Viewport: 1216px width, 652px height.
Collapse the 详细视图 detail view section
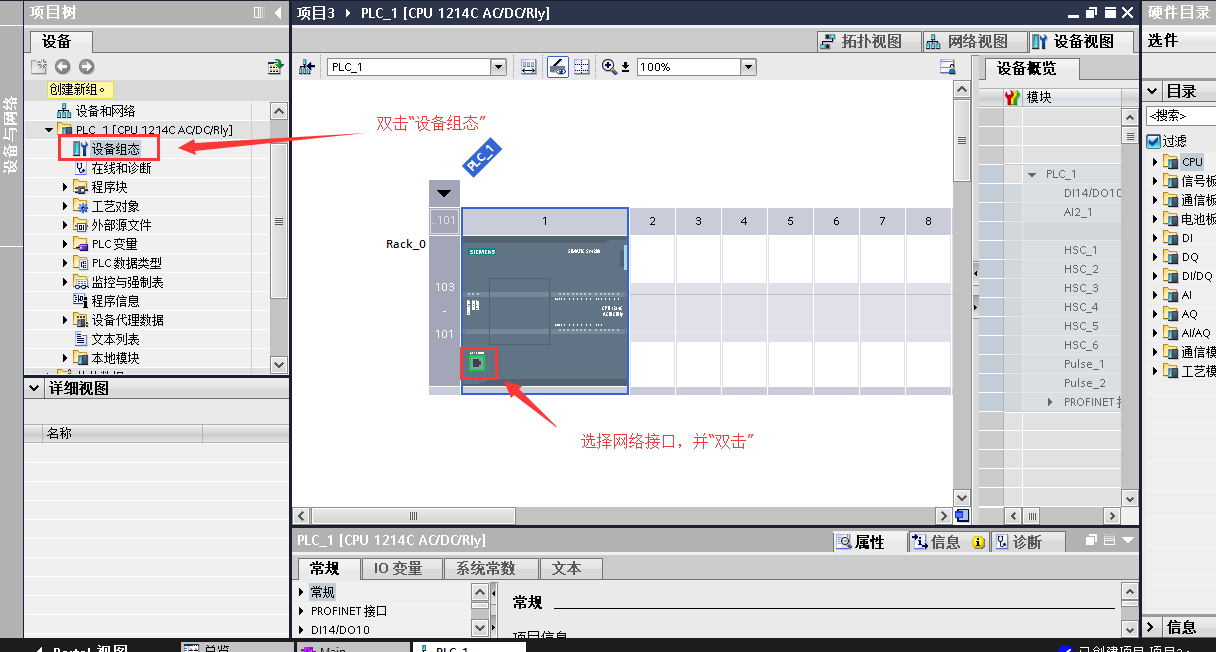tap(35, 388)
